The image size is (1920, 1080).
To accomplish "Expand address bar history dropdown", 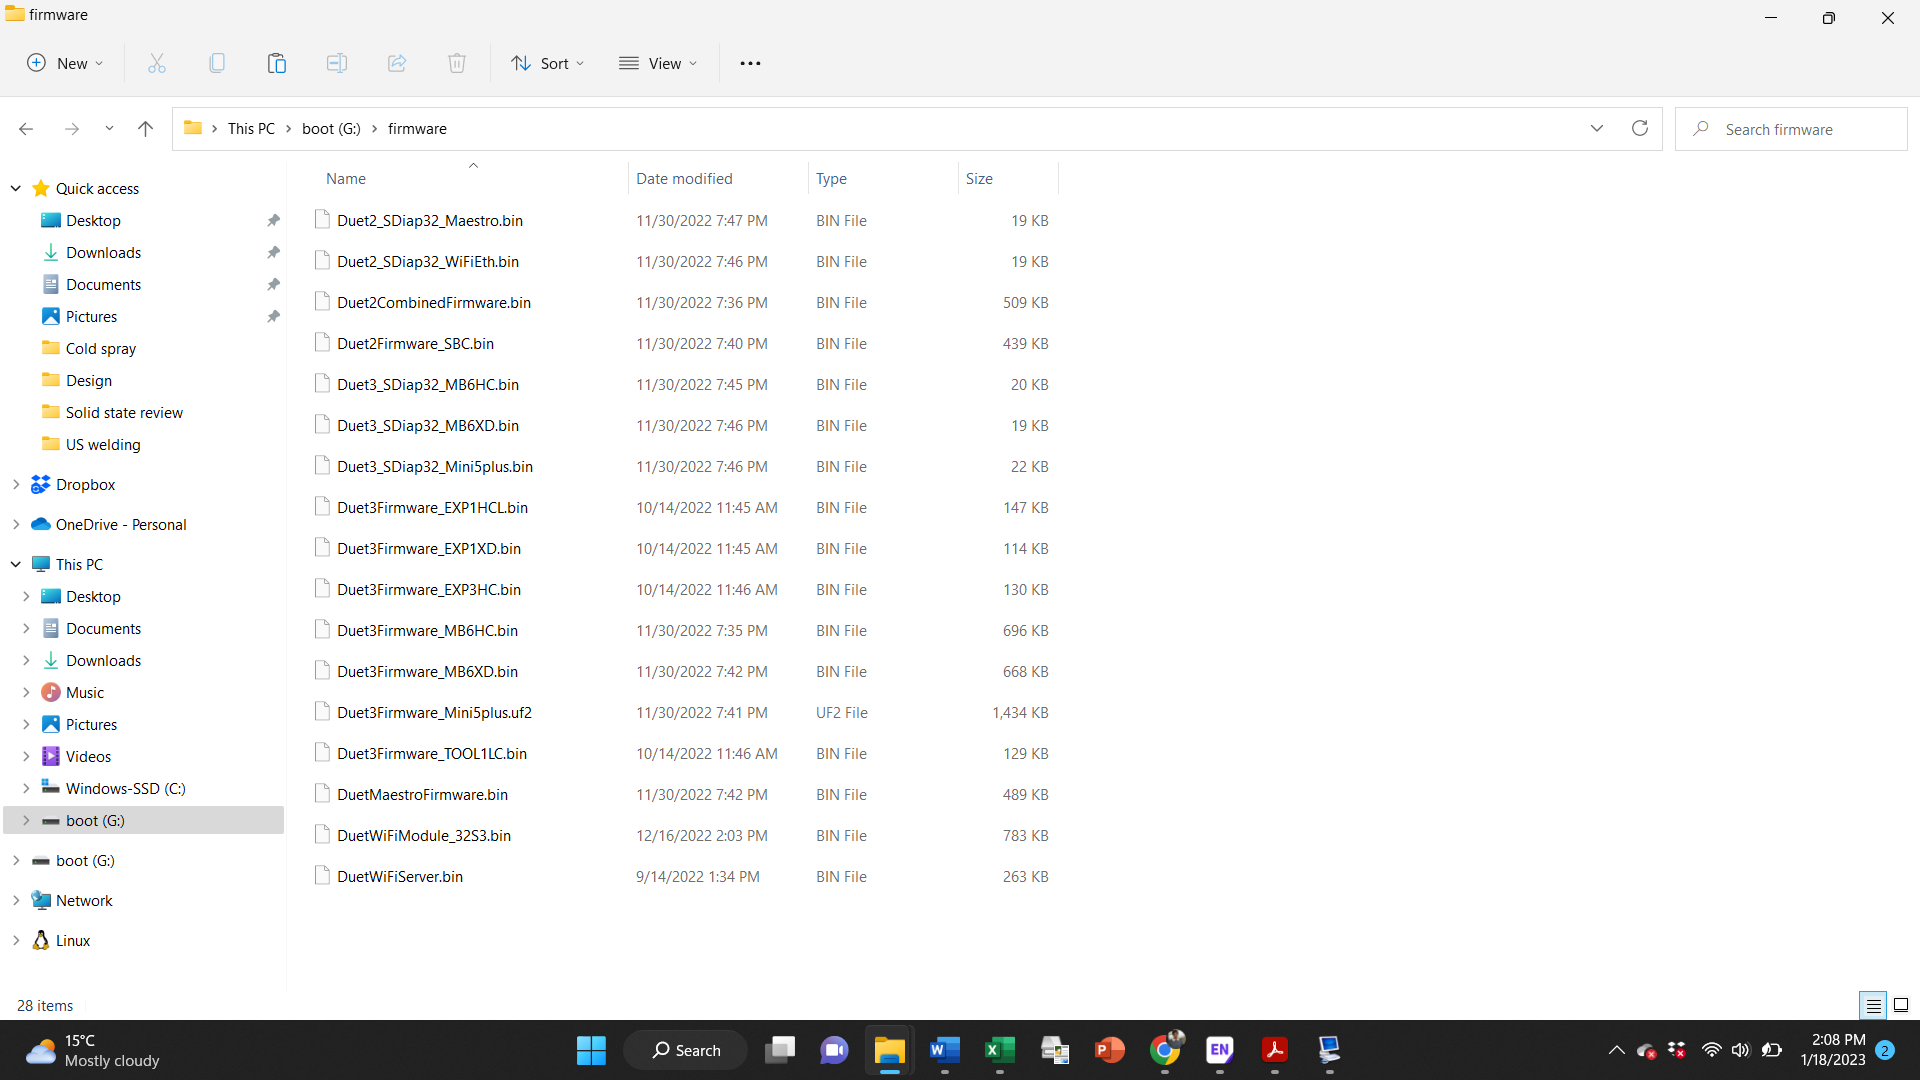I will point(1597,128).
